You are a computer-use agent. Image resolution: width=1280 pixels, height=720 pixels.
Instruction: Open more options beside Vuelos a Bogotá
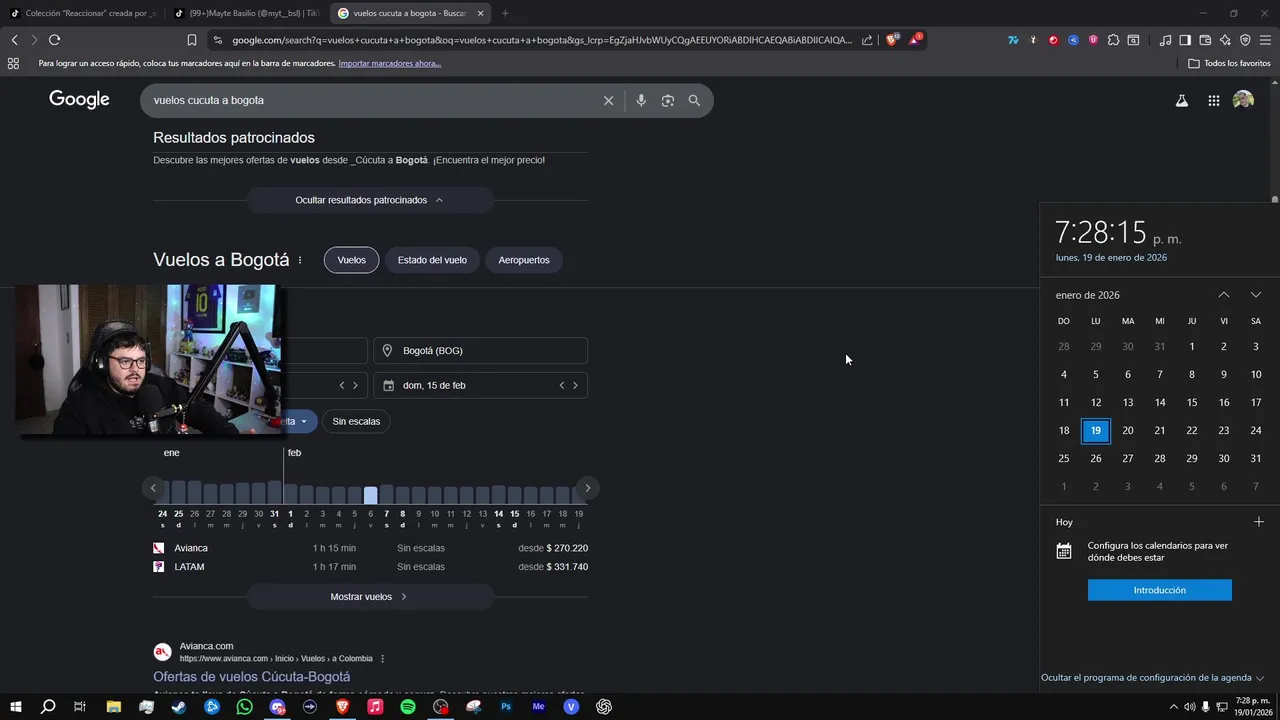click(x=299, y=260)
